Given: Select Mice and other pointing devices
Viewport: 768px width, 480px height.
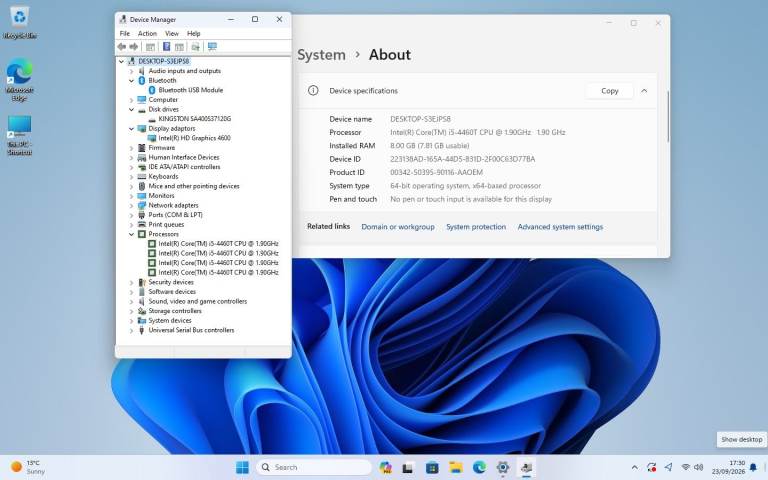Looking at the screenshot, I should pos(193,186).
